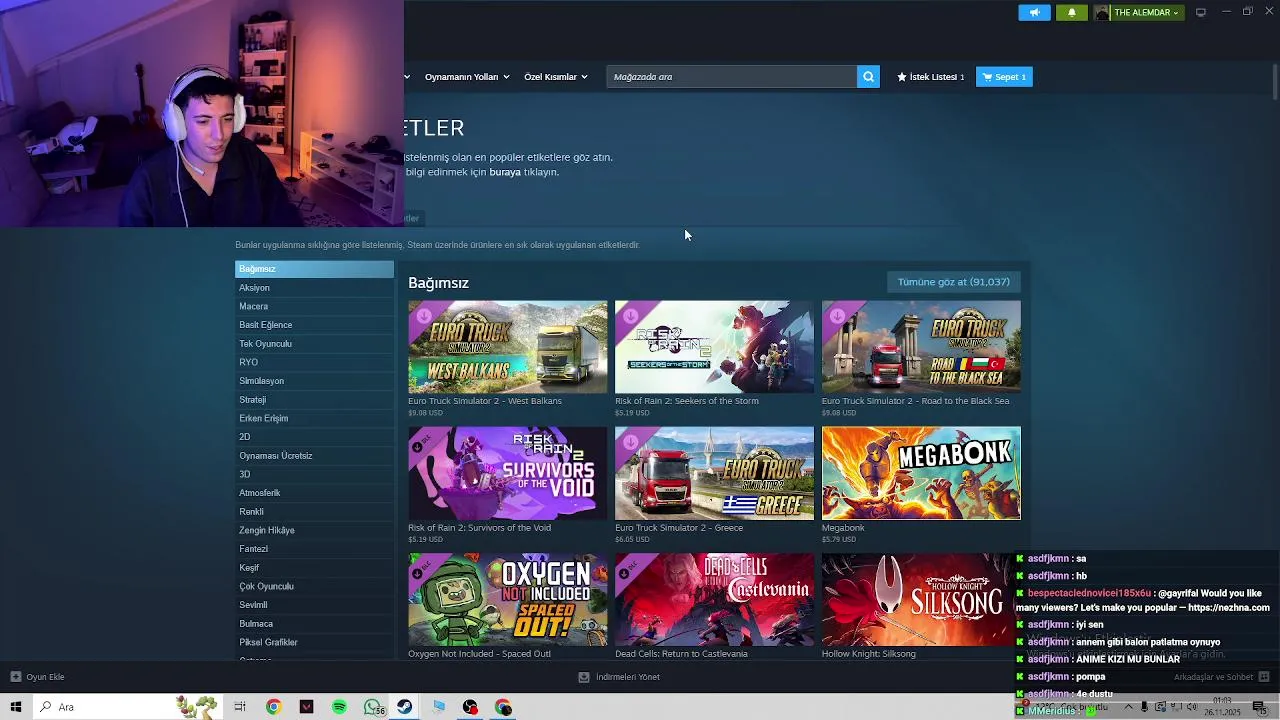
Task: Open İndirmeleri Yönet downloads
Action: [x=619, y=677]
